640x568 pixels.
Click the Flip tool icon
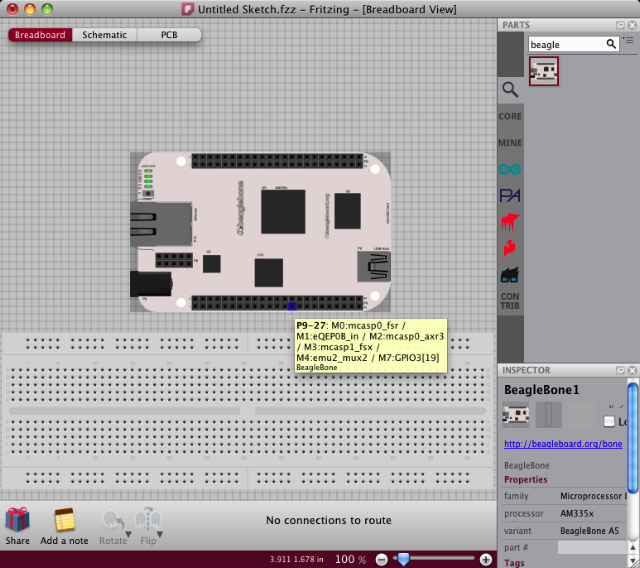[148, 520]
